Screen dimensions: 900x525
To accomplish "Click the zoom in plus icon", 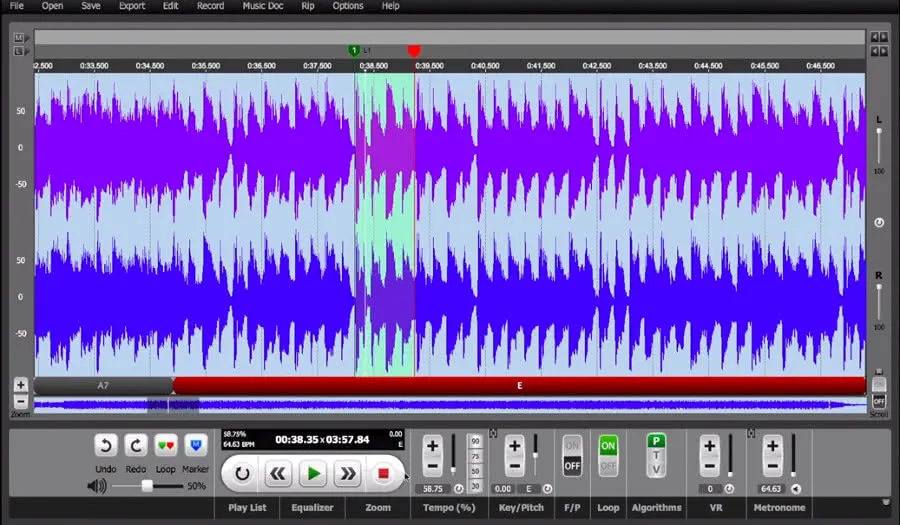I will click(x=20, y=385).
